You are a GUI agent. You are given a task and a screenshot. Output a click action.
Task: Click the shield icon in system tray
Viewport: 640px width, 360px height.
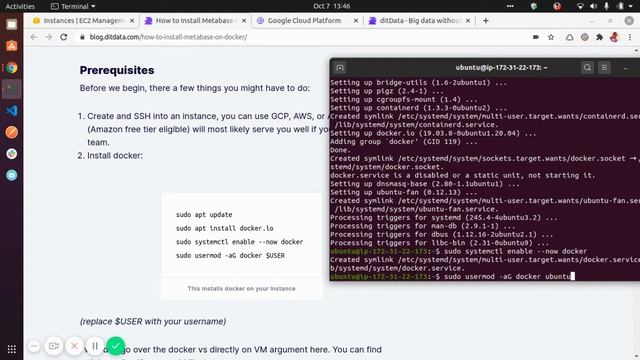coord(533,6)
